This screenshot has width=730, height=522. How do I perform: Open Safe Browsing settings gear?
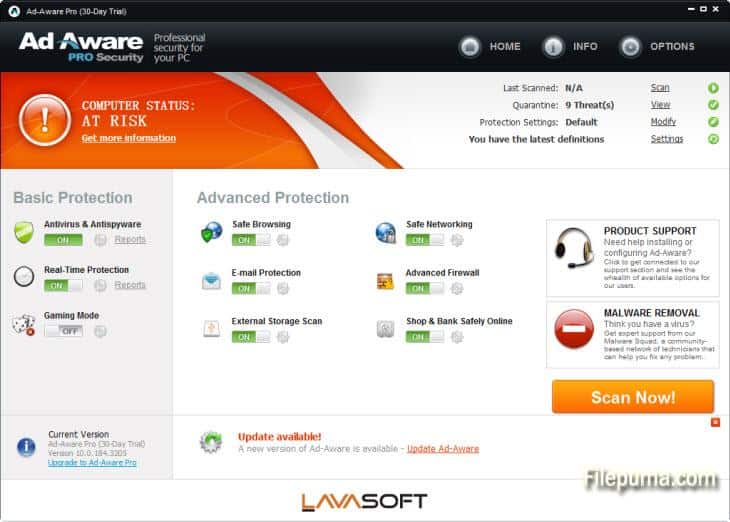pyautogui.click(x=283, y=240)
